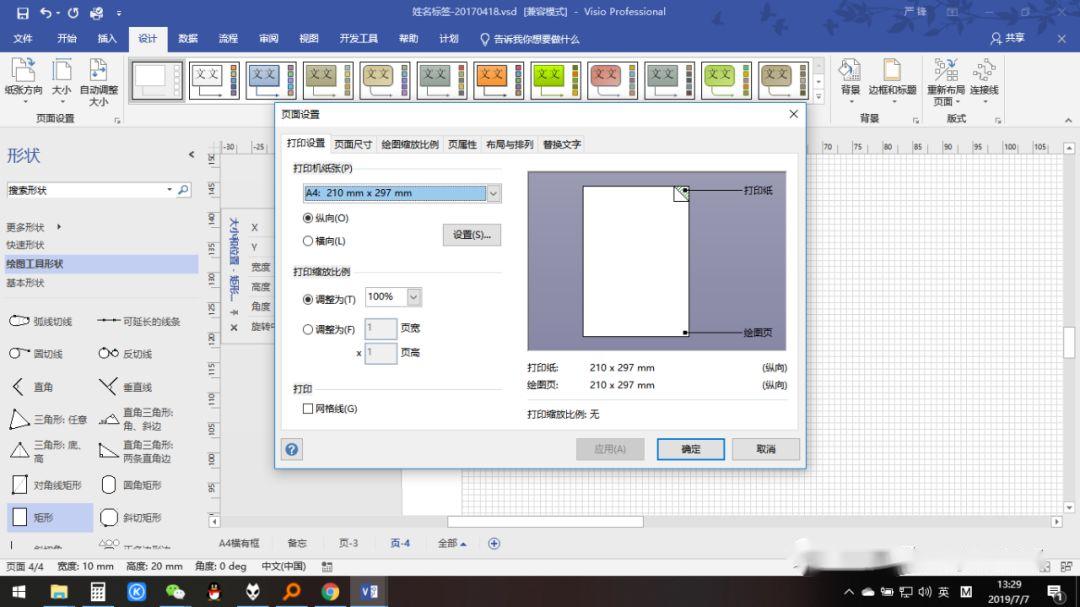Confirm the dialog with OK (确定) button
The image size is (1080, 607).
click(690, 449)
